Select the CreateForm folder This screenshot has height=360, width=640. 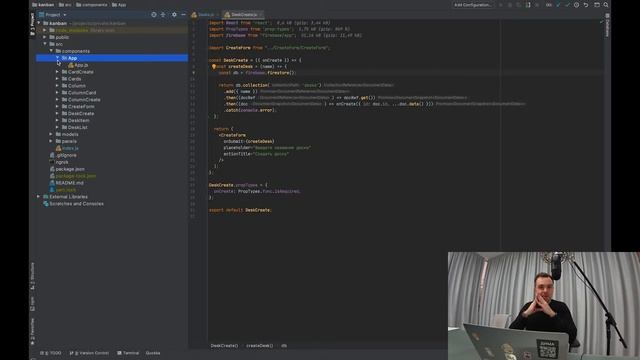click(78, 107)
